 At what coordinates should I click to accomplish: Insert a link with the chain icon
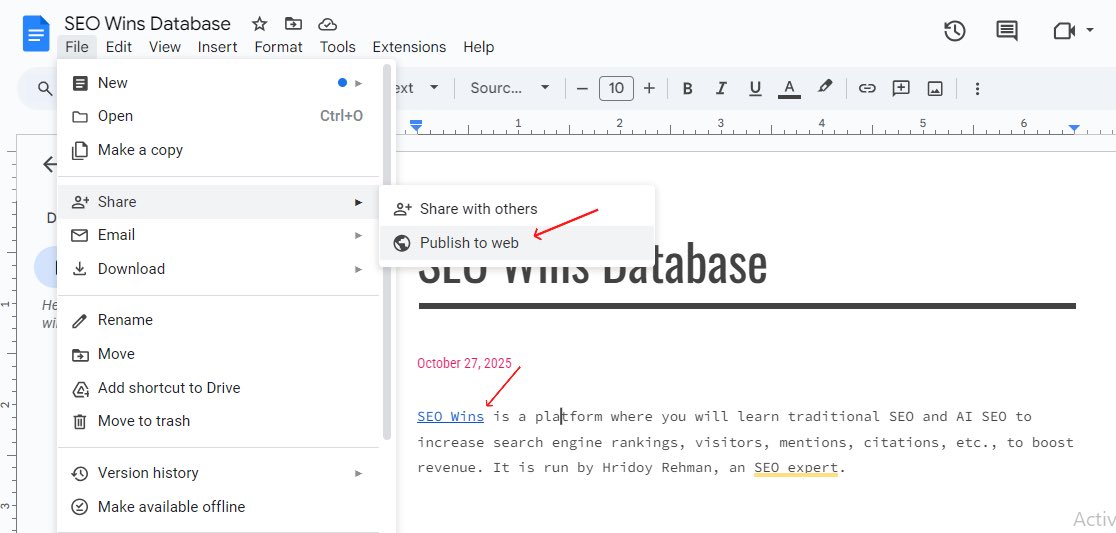(866, 88)
